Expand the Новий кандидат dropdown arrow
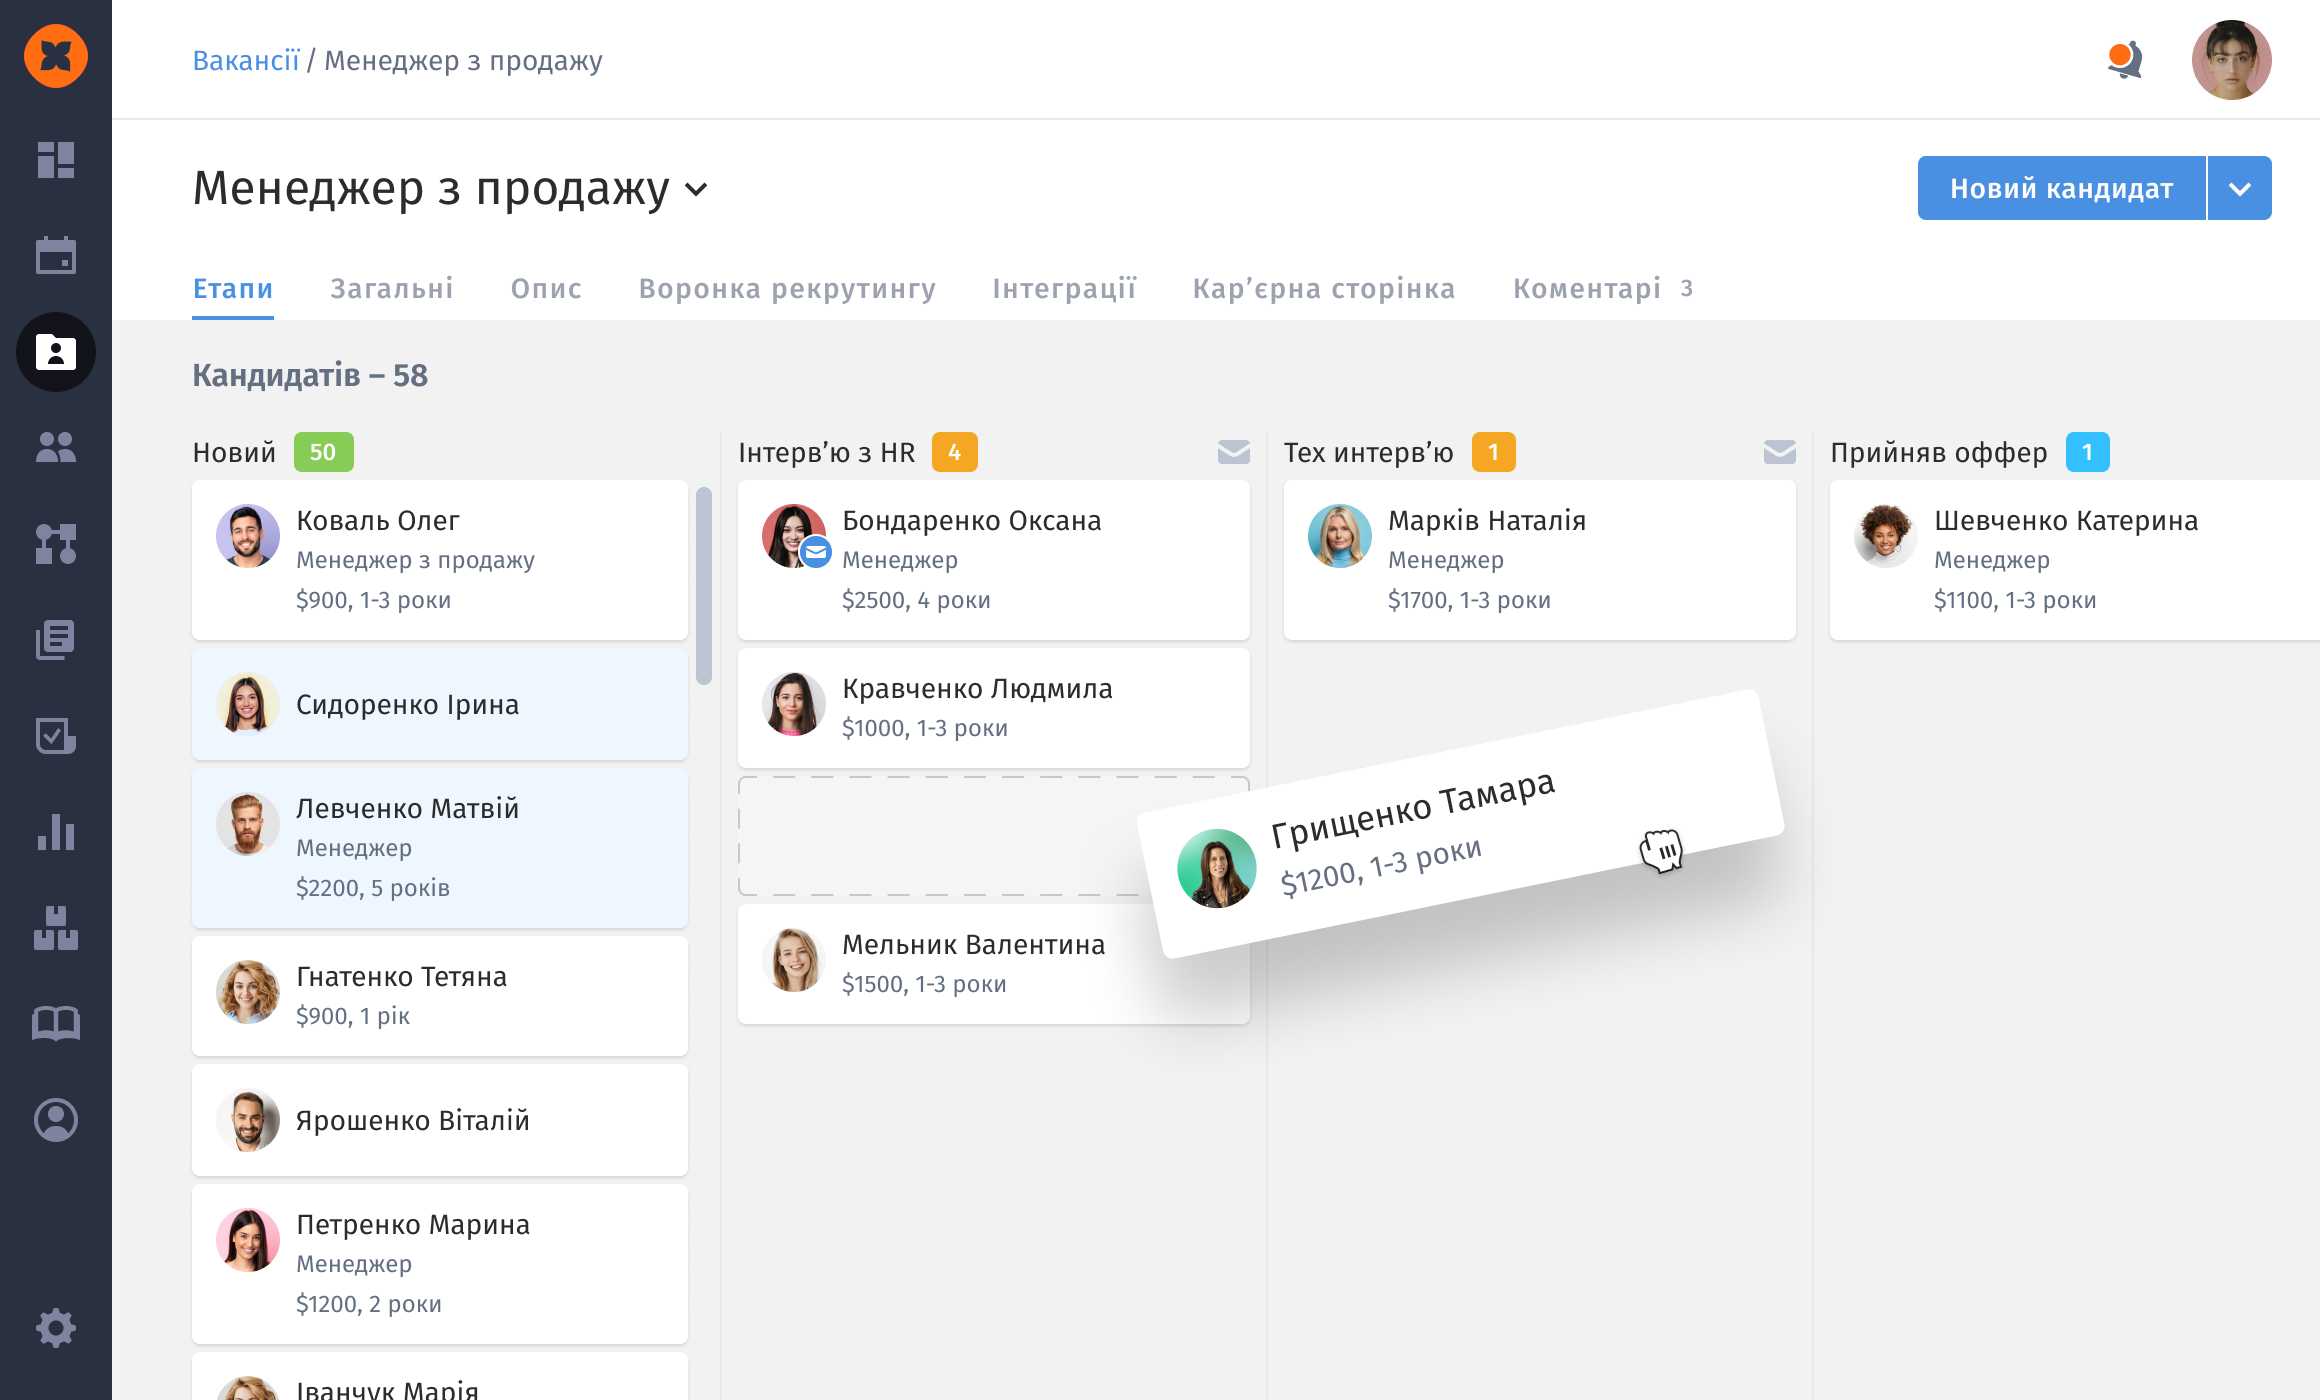The width and height of the screenshot is (2320, 1400). (x=2239, y=188)
